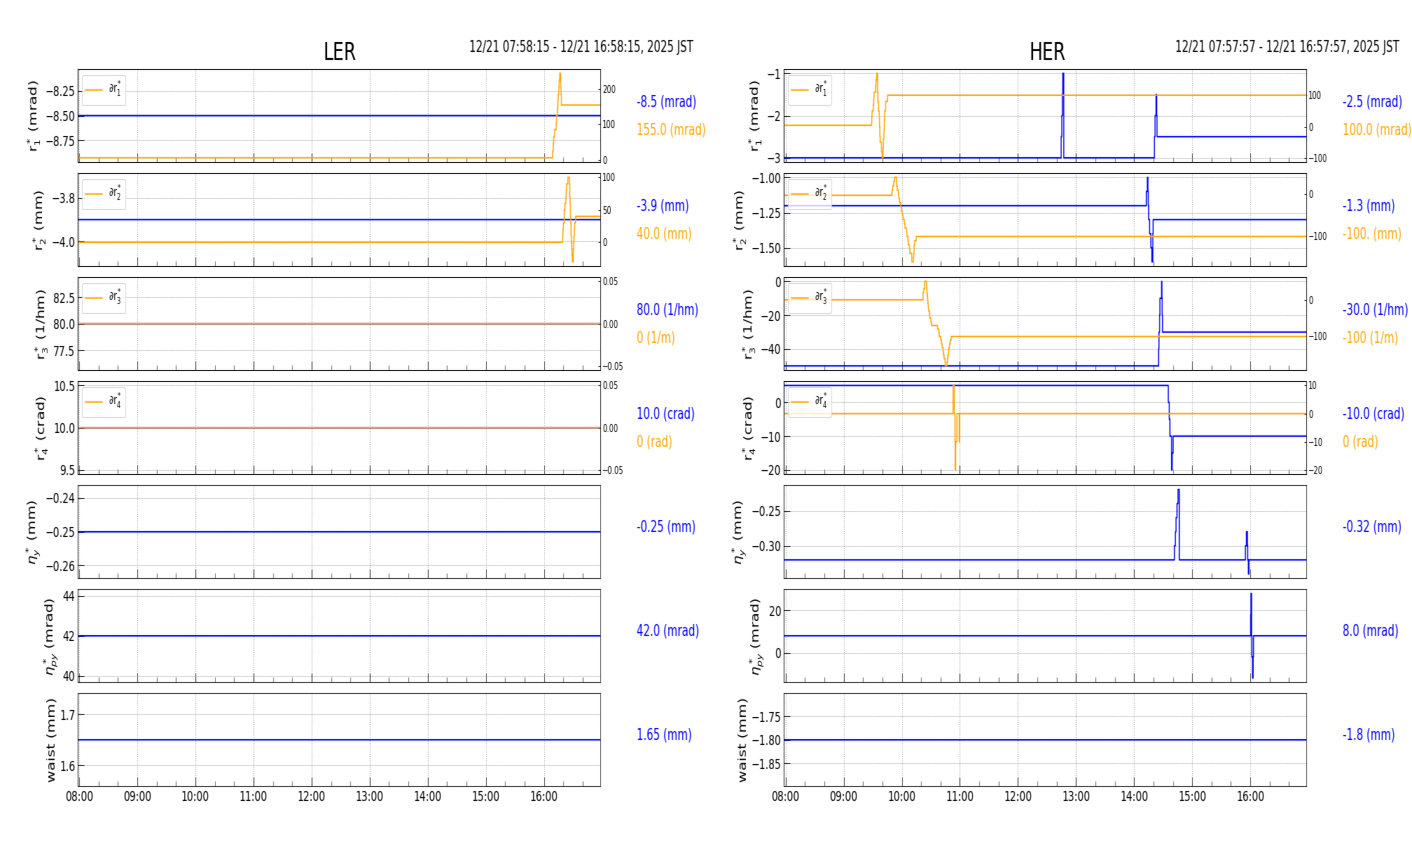Select the LER value -0.25 (mm)
Image resolution: width=1412 pixels, height=864 pixels.
point(666,527)
